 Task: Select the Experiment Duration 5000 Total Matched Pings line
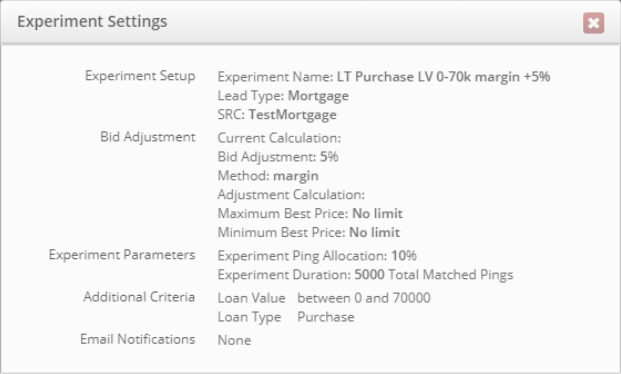[x=366, y=275]
